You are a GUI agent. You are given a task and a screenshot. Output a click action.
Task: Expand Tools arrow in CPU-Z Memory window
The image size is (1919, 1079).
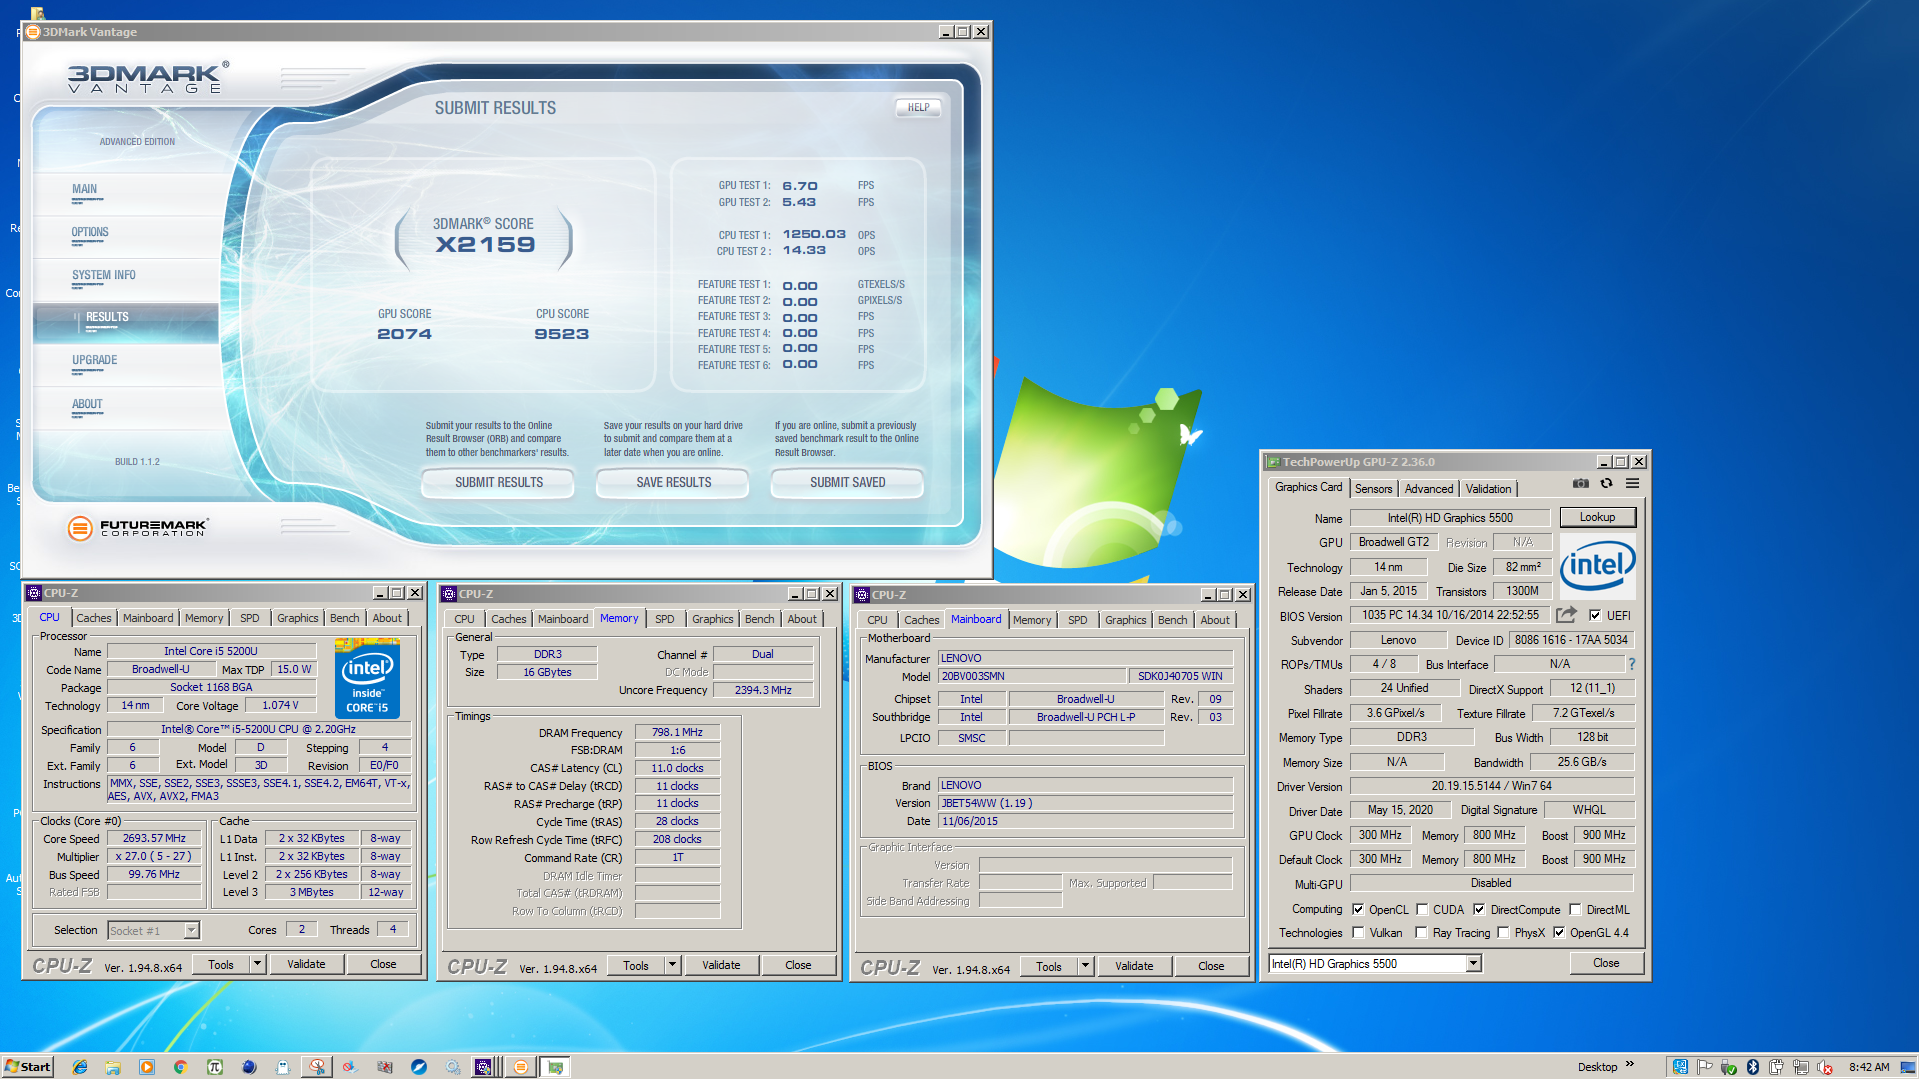672,966
